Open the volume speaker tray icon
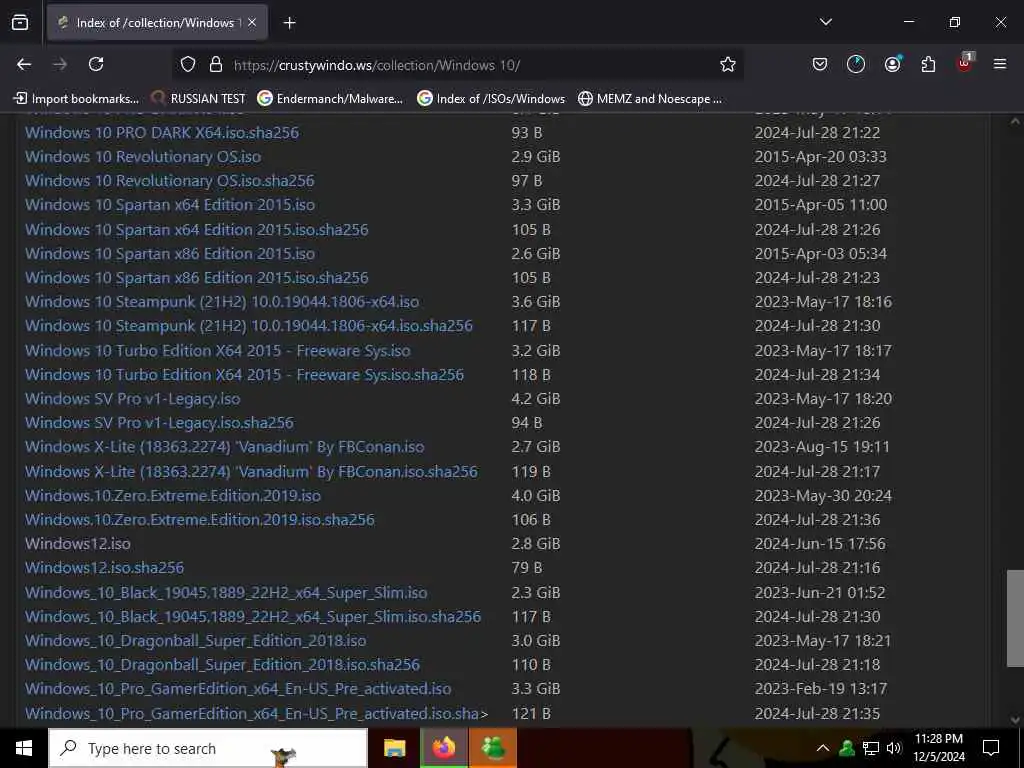This screenshot has height=768, width=1024. [x=894, y=748]
